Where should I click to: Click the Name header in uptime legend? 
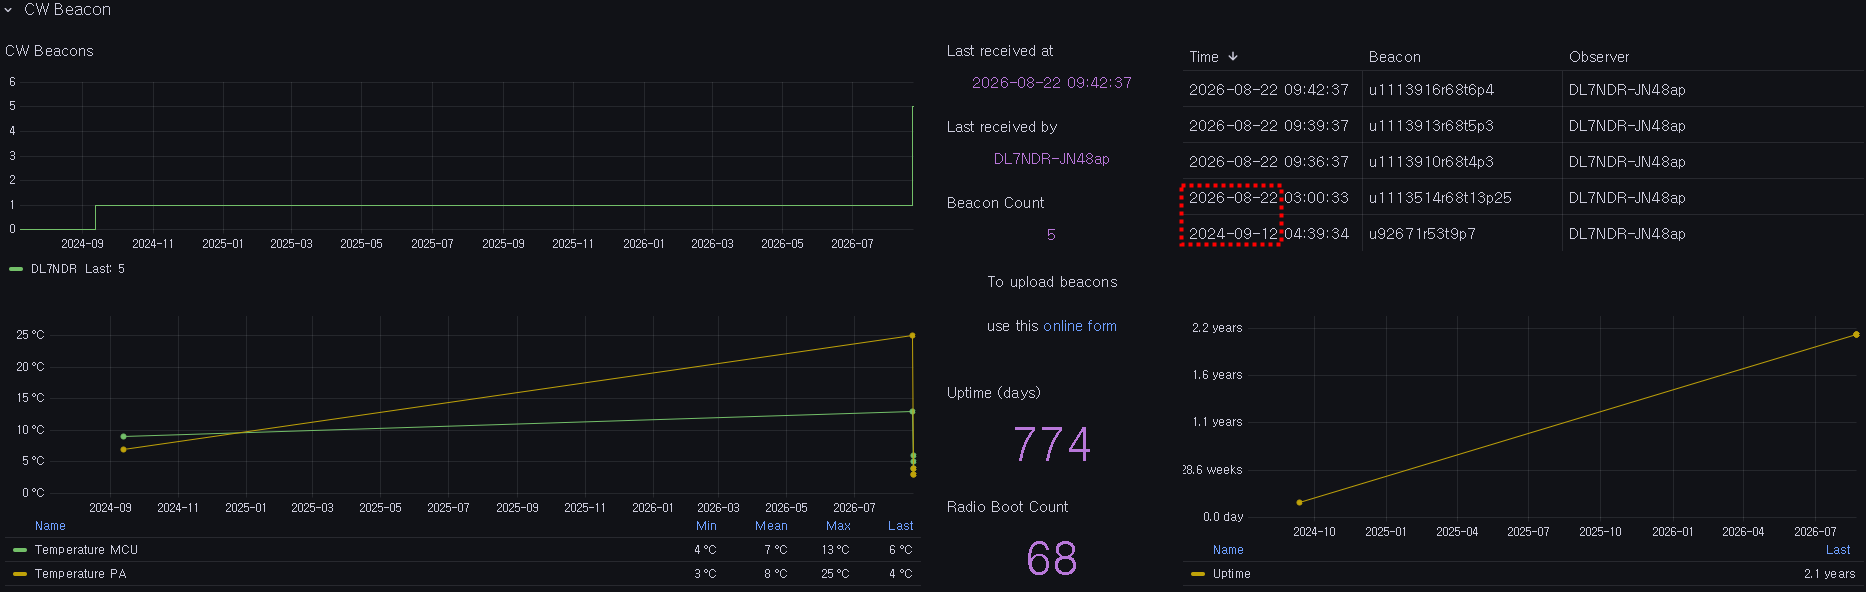[x=1228, y=550]
